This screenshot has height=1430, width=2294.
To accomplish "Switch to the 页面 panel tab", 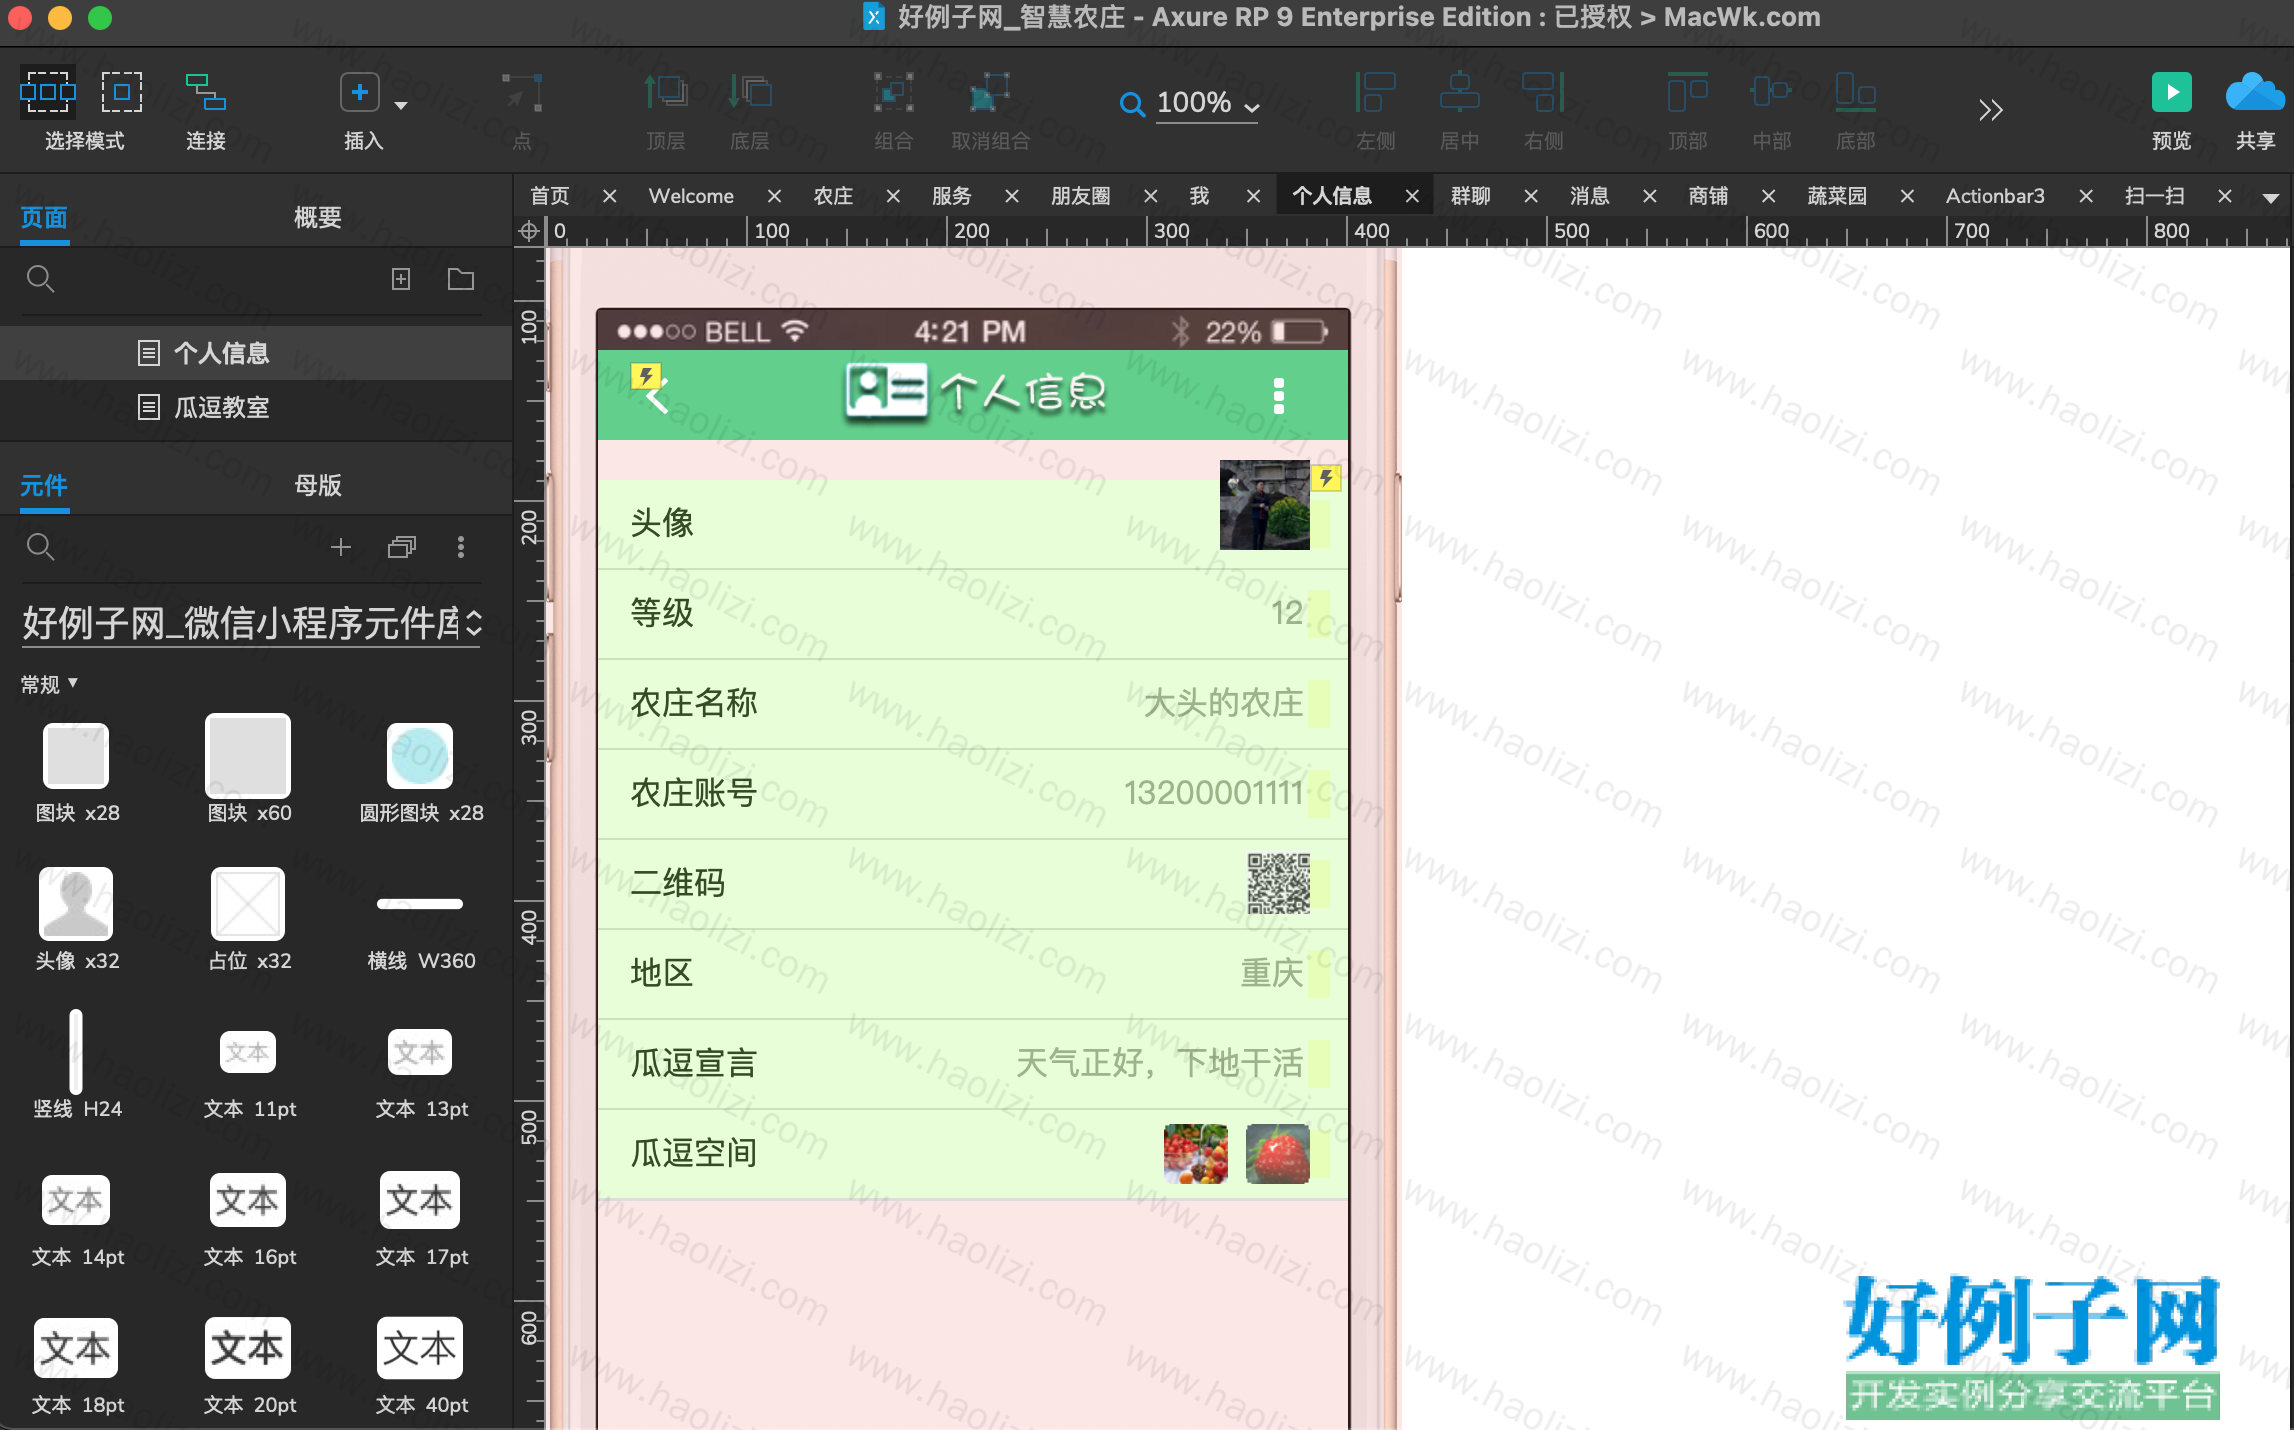I will [x=44, y=217].
